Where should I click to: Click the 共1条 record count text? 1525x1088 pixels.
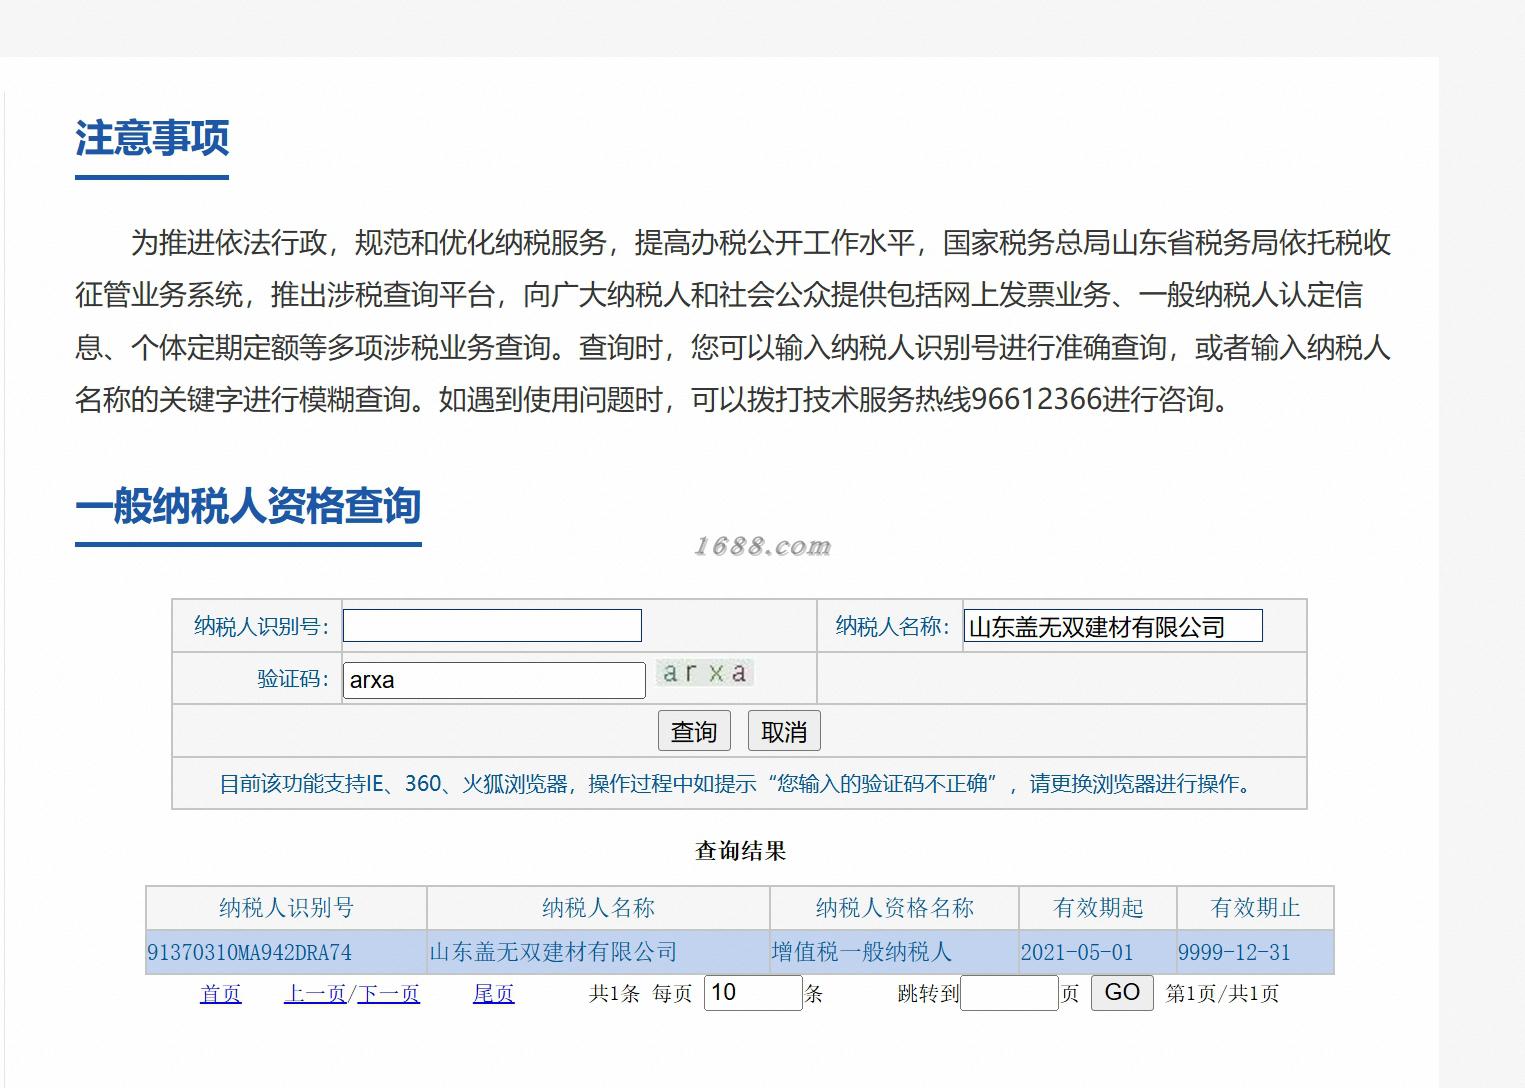(x=614, y=994)
